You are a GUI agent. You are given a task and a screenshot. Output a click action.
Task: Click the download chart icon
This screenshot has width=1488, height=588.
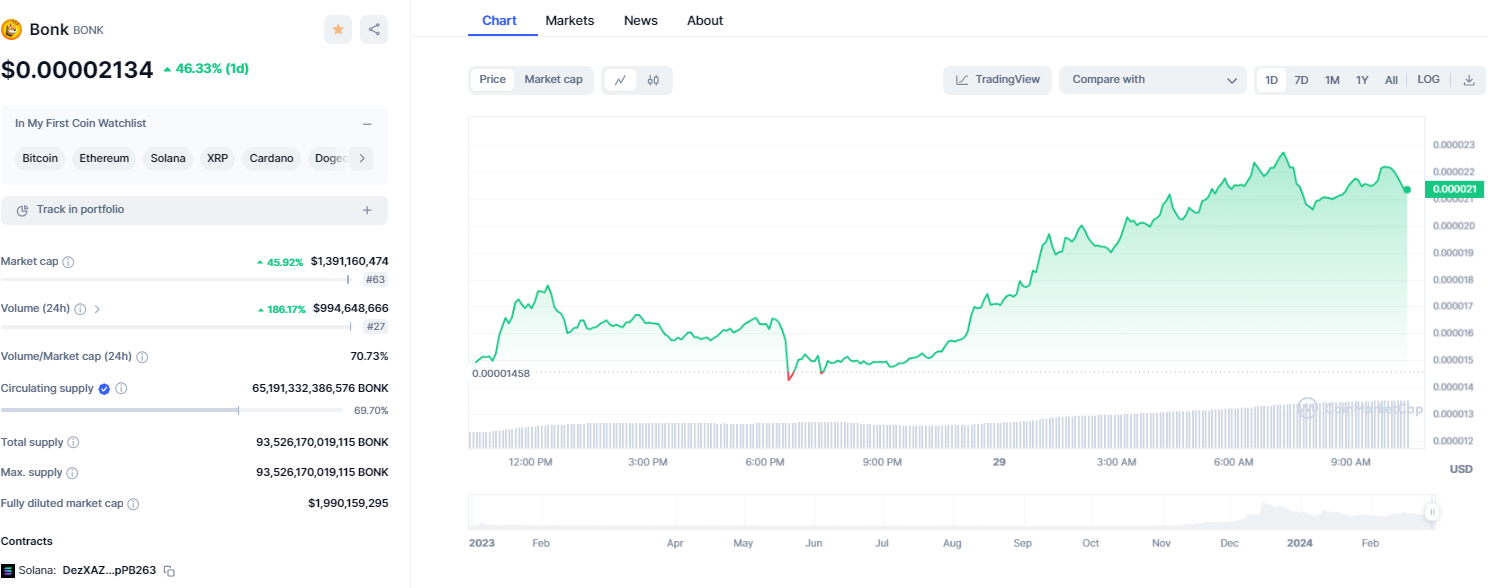[1469, 80]
